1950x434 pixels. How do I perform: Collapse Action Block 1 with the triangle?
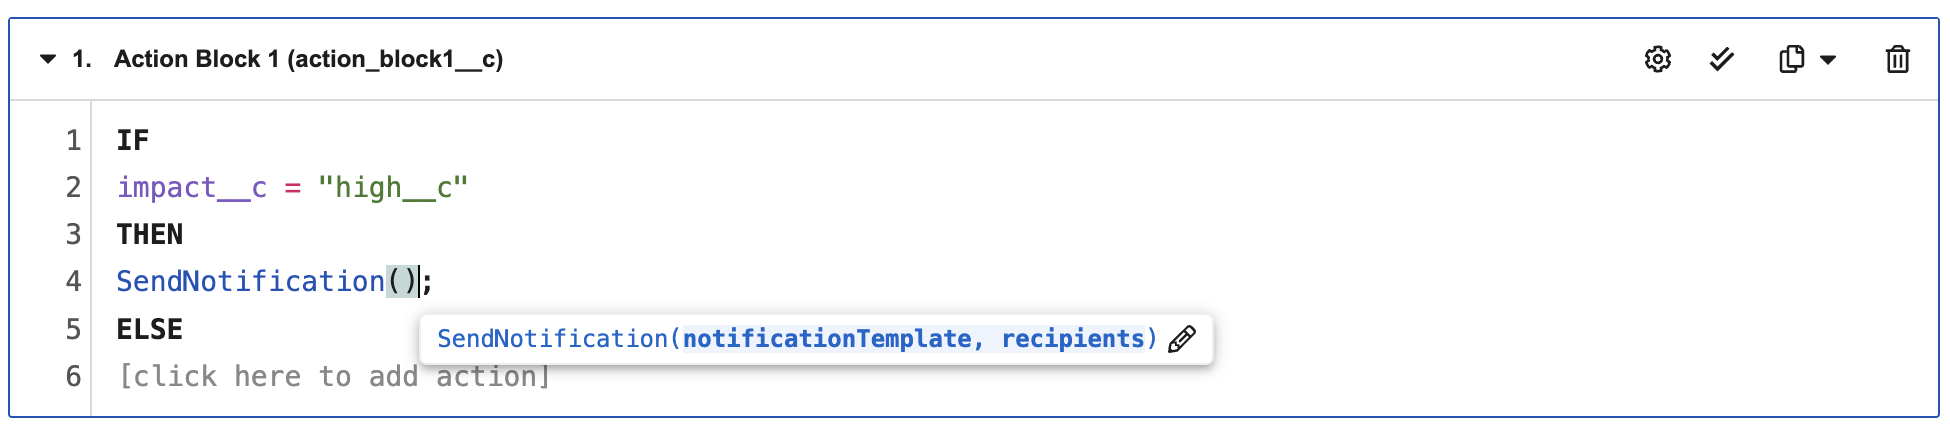[x=47, y=59]
